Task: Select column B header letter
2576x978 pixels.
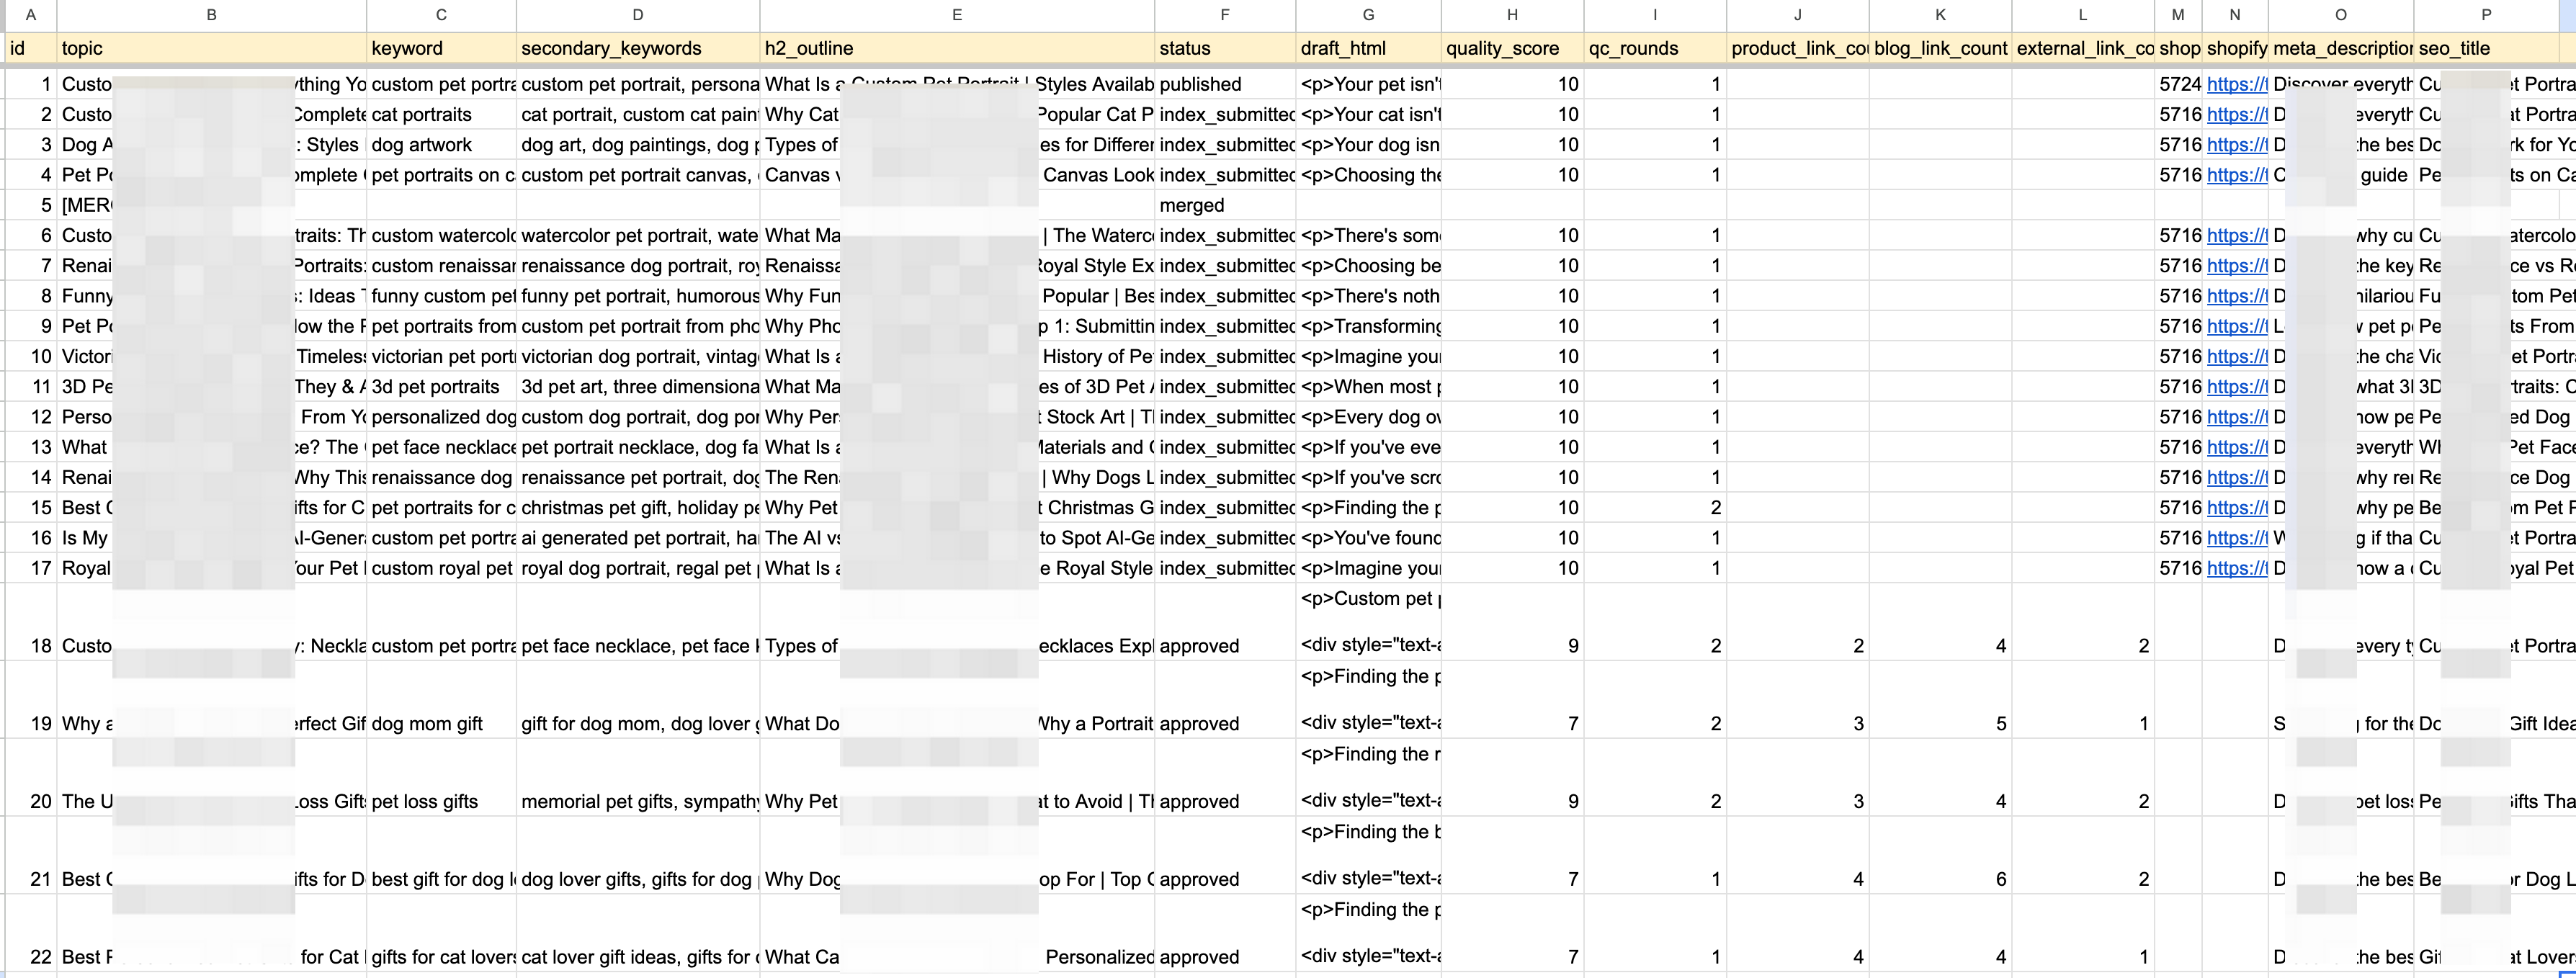Action: 211,14
